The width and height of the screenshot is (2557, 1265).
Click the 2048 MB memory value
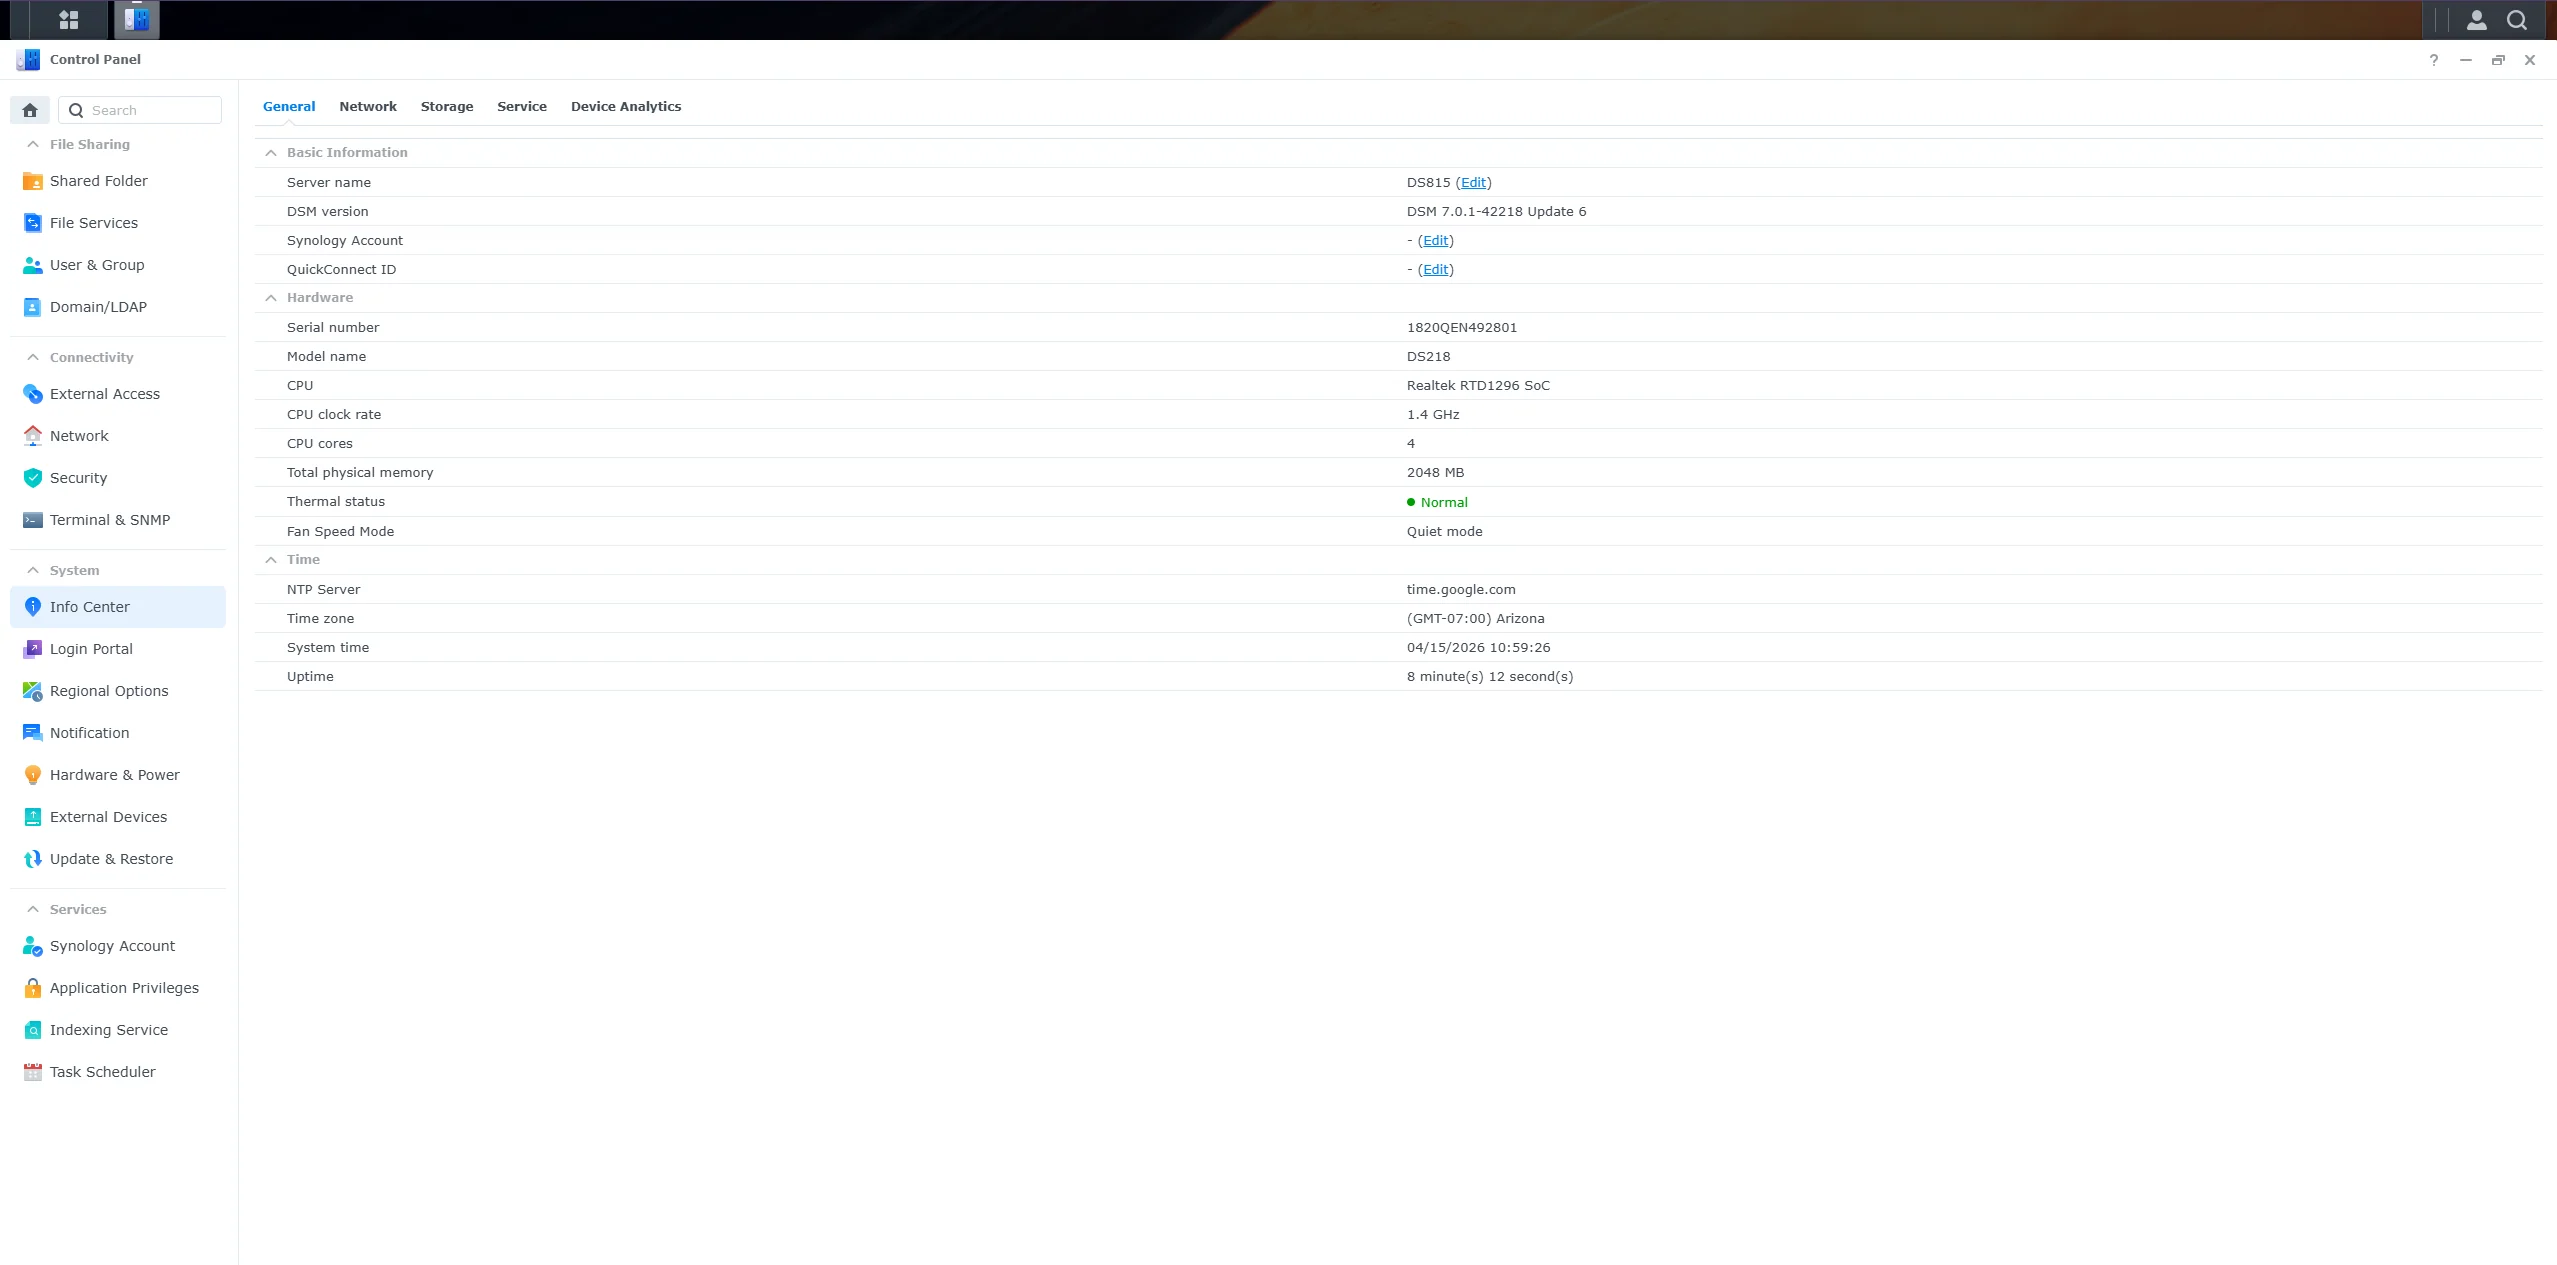click(x=1435, y=472)
